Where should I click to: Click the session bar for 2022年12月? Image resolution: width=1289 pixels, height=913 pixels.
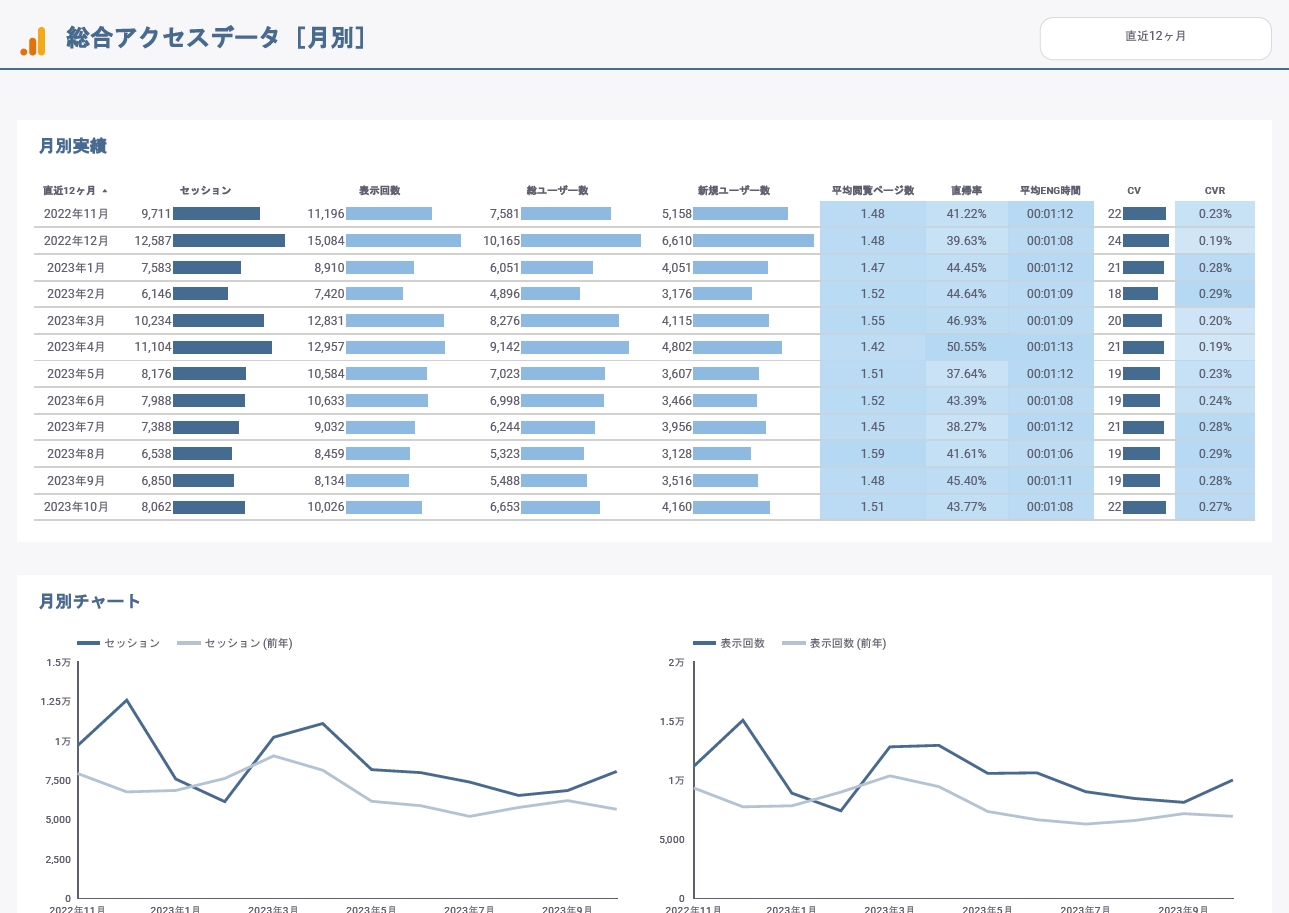coord(229,241)
